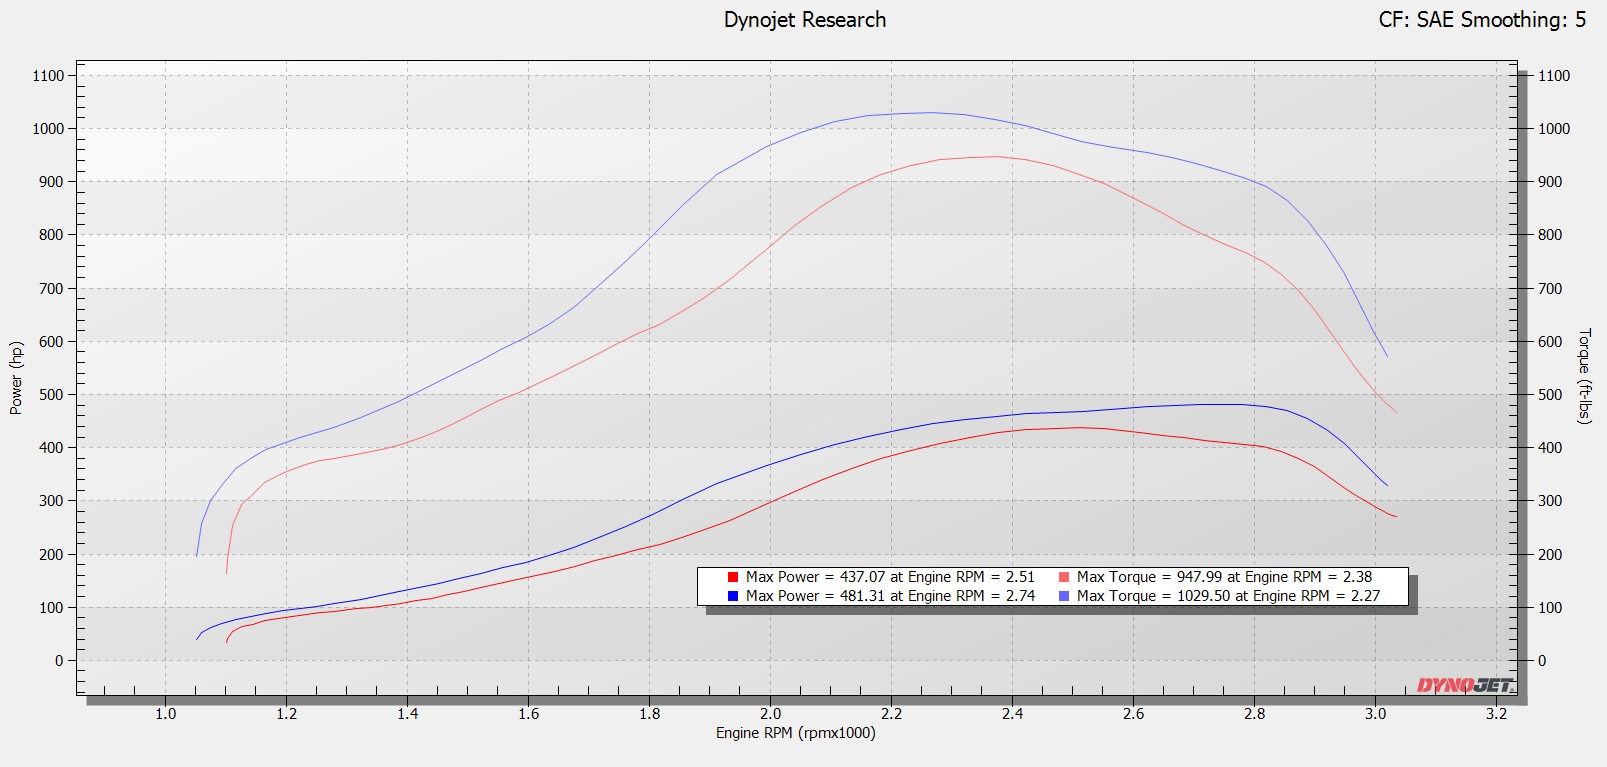This screenshot has height=767, width=1607.
Task: Click the 500 tick on right torque axis
Action: pyautogui.click(x=1550, y=395)
